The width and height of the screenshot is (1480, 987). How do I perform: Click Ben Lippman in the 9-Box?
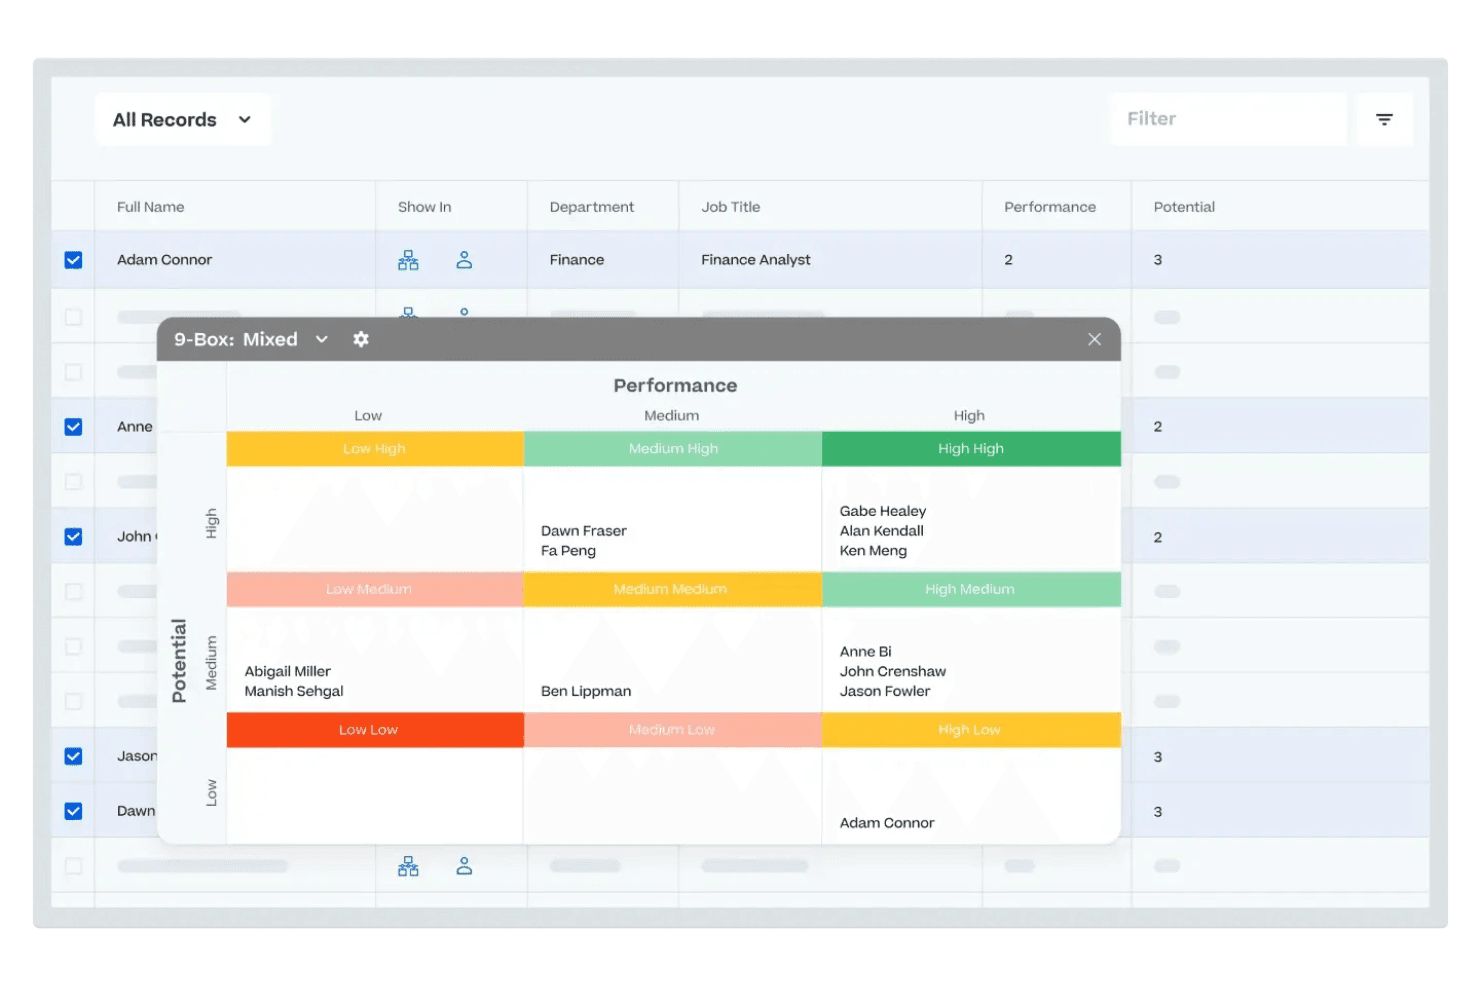click(586, 691)
